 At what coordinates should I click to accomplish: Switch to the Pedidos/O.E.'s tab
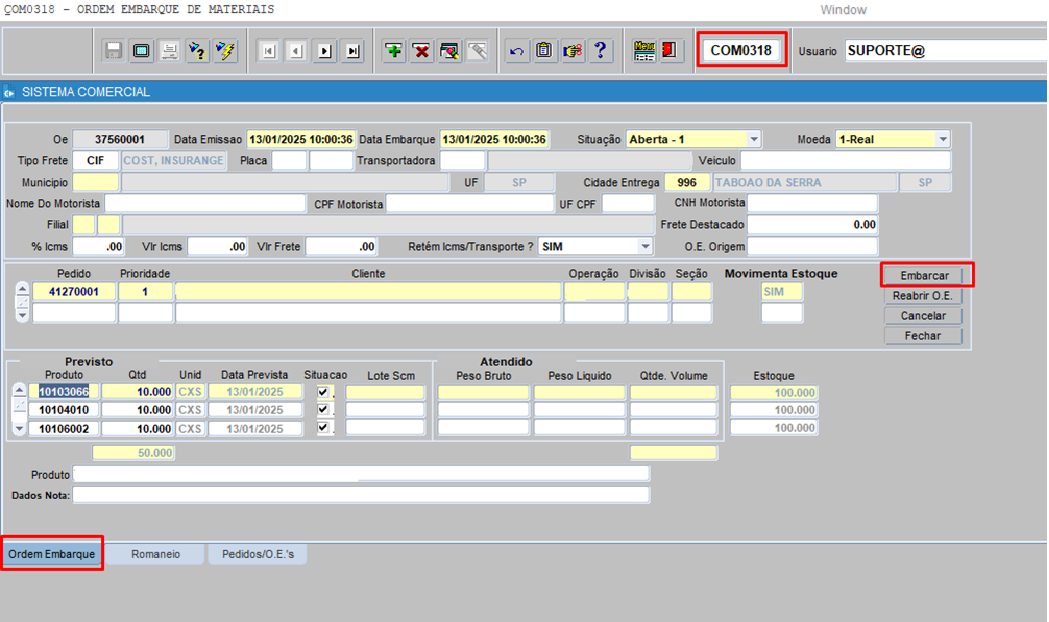click(x=258, y=554)
